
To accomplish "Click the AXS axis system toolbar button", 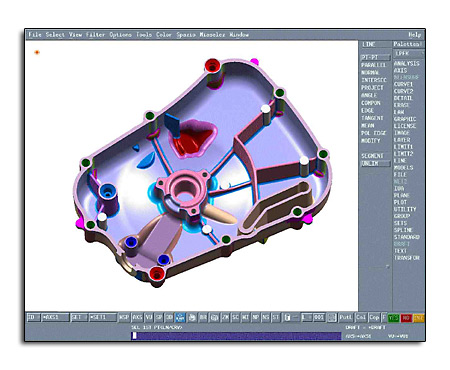I will tap(137, 317).
